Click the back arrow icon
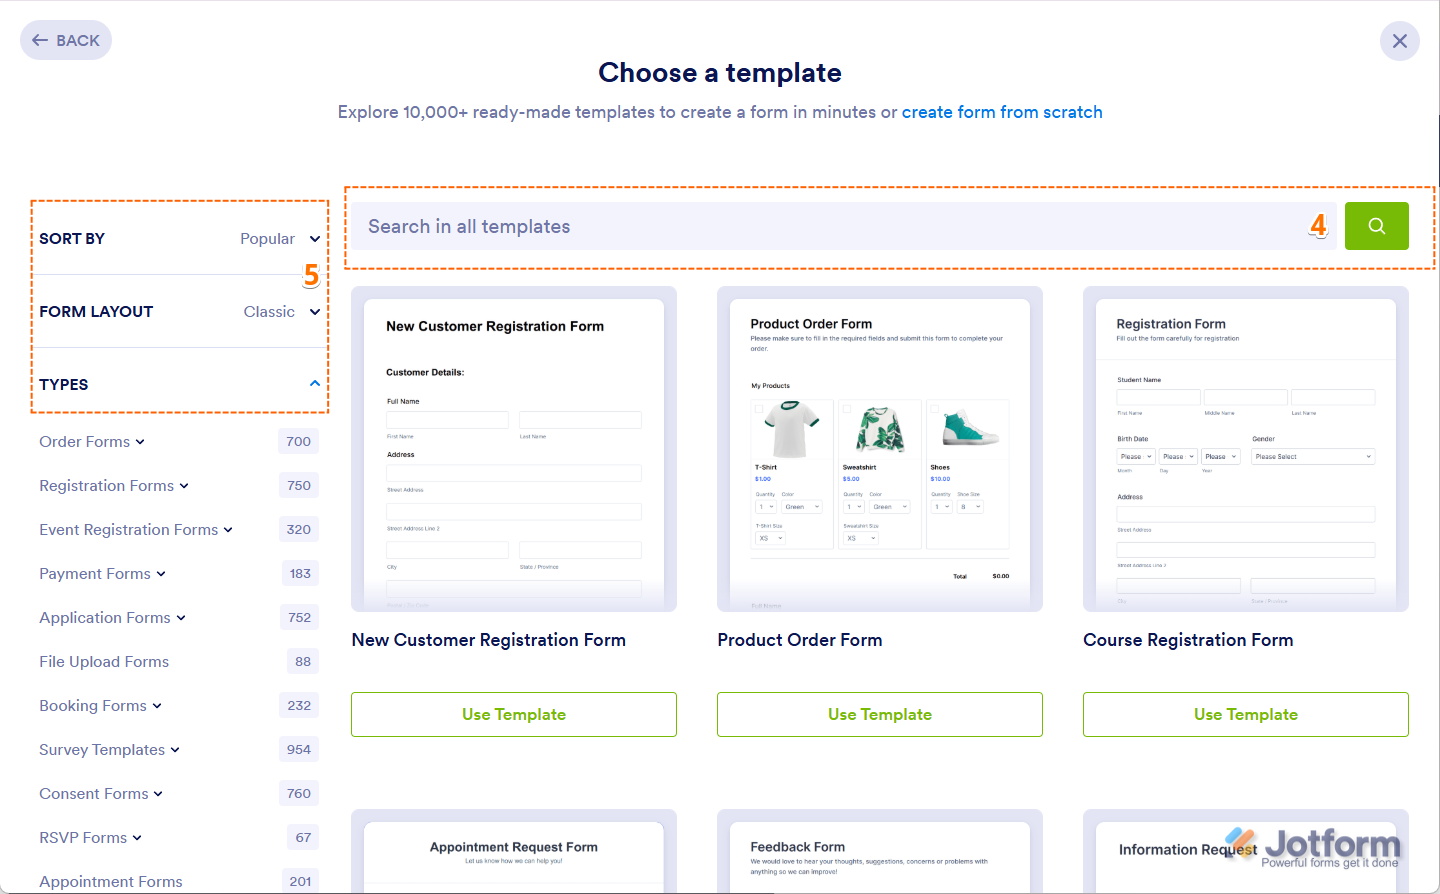This screenshot has width=1440, height=894. (41, 40)
